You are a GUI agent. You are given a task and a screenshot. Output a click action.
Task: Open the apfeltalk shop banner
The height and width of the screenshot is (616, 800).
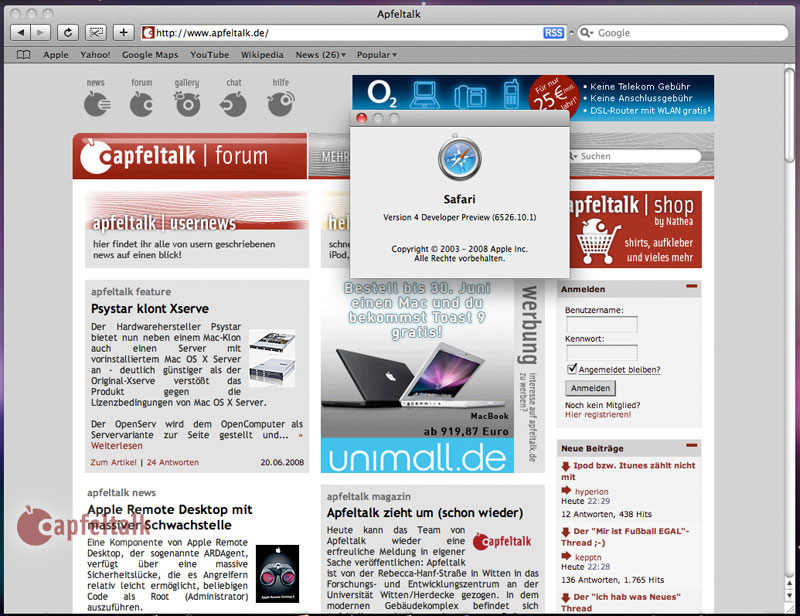point(636,229)
